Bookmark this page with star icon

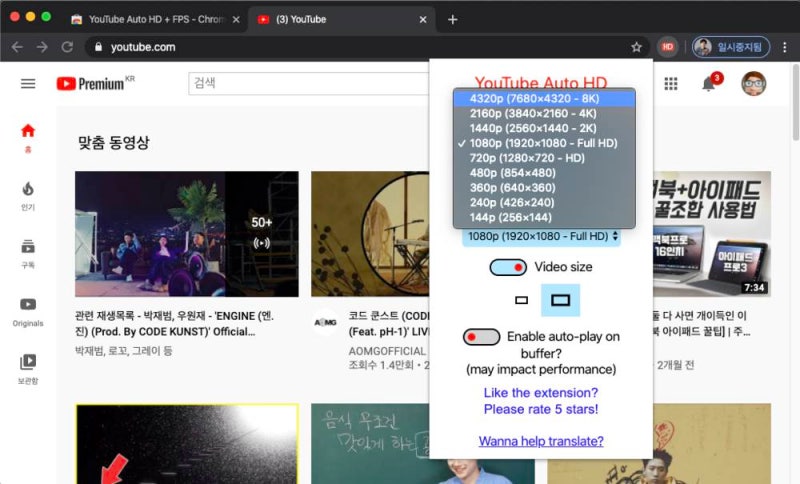636,47
